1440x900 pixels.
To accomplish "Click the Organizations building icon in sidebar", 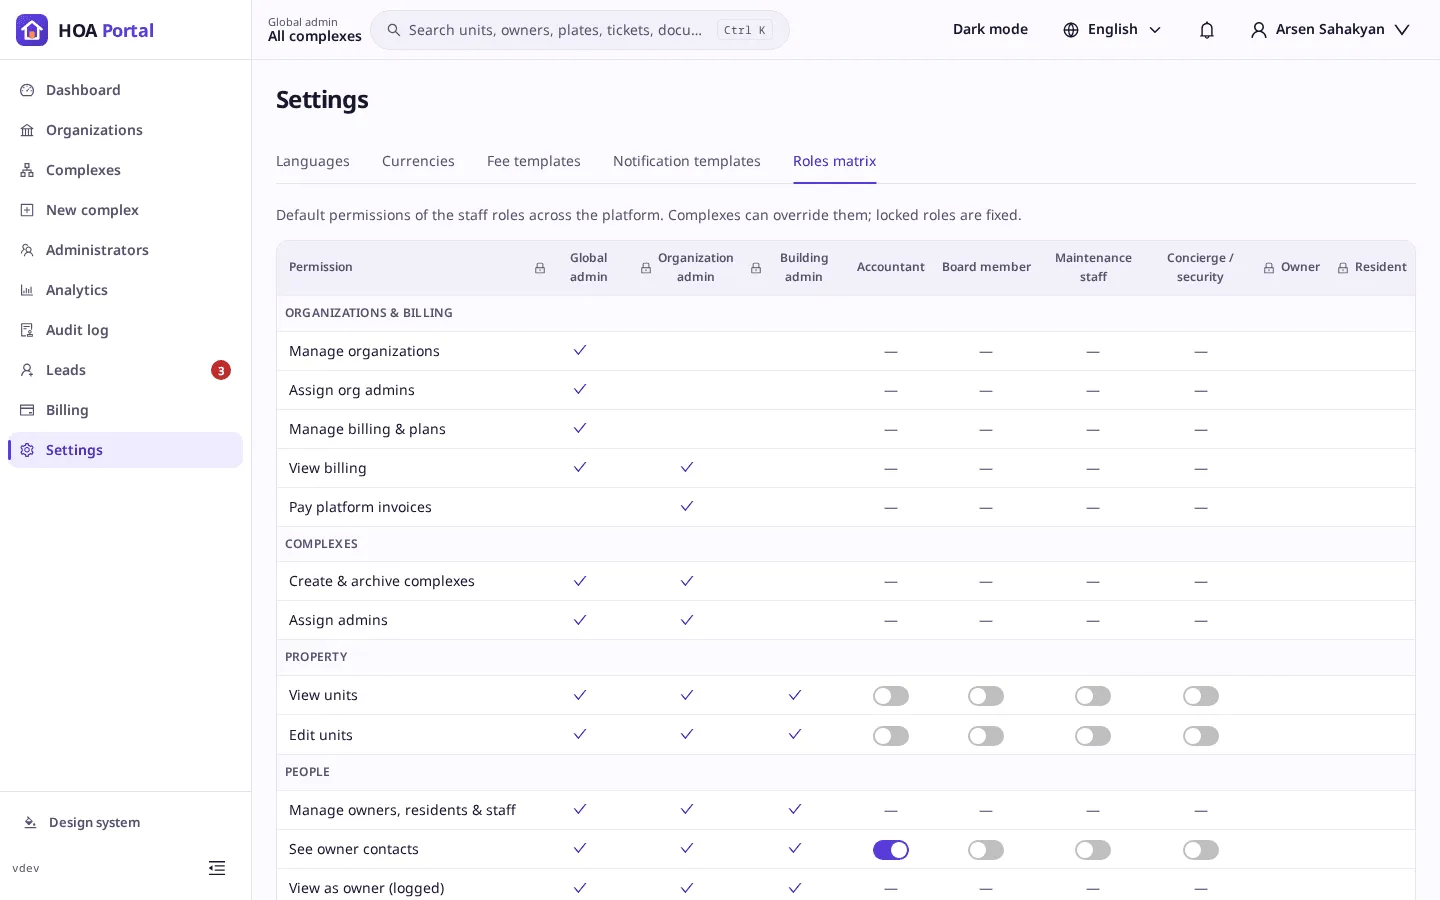I will click(x=27, y=130).
